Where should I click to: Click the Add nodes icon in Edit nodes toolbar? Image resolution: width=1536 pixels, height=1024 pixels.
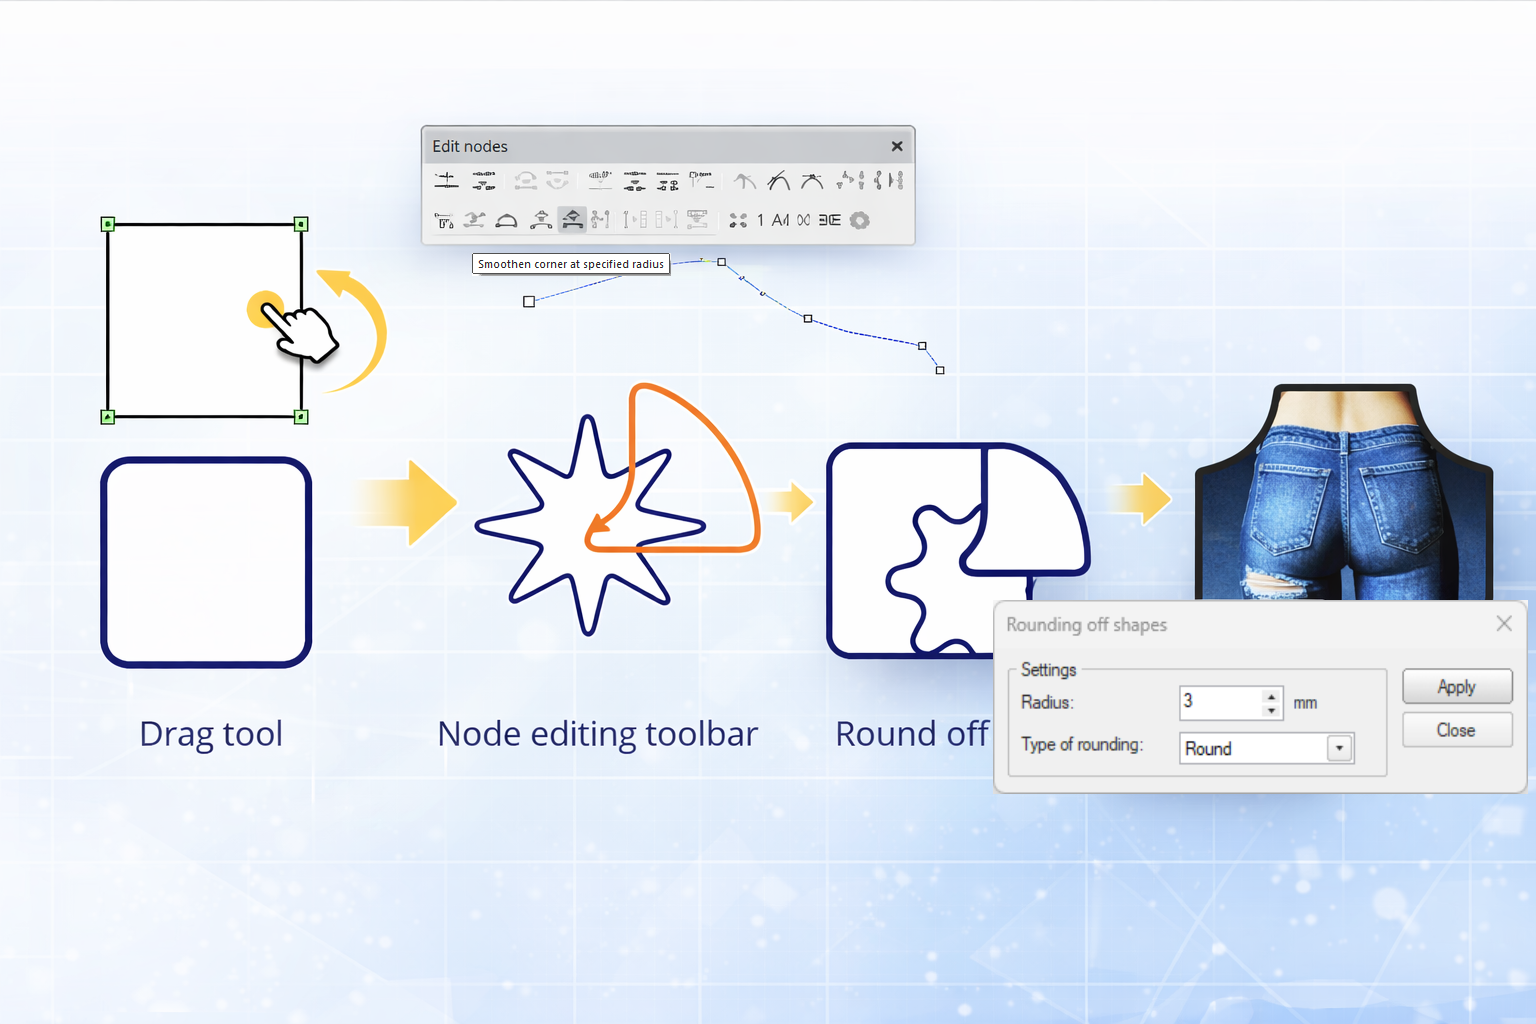[446, 180]
